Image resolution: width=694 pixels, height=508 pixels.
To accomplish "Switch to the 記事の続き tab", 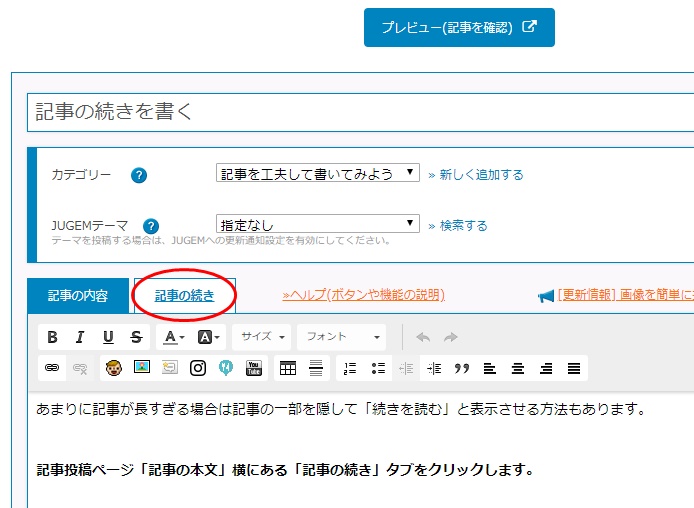I will pos(184,295).
